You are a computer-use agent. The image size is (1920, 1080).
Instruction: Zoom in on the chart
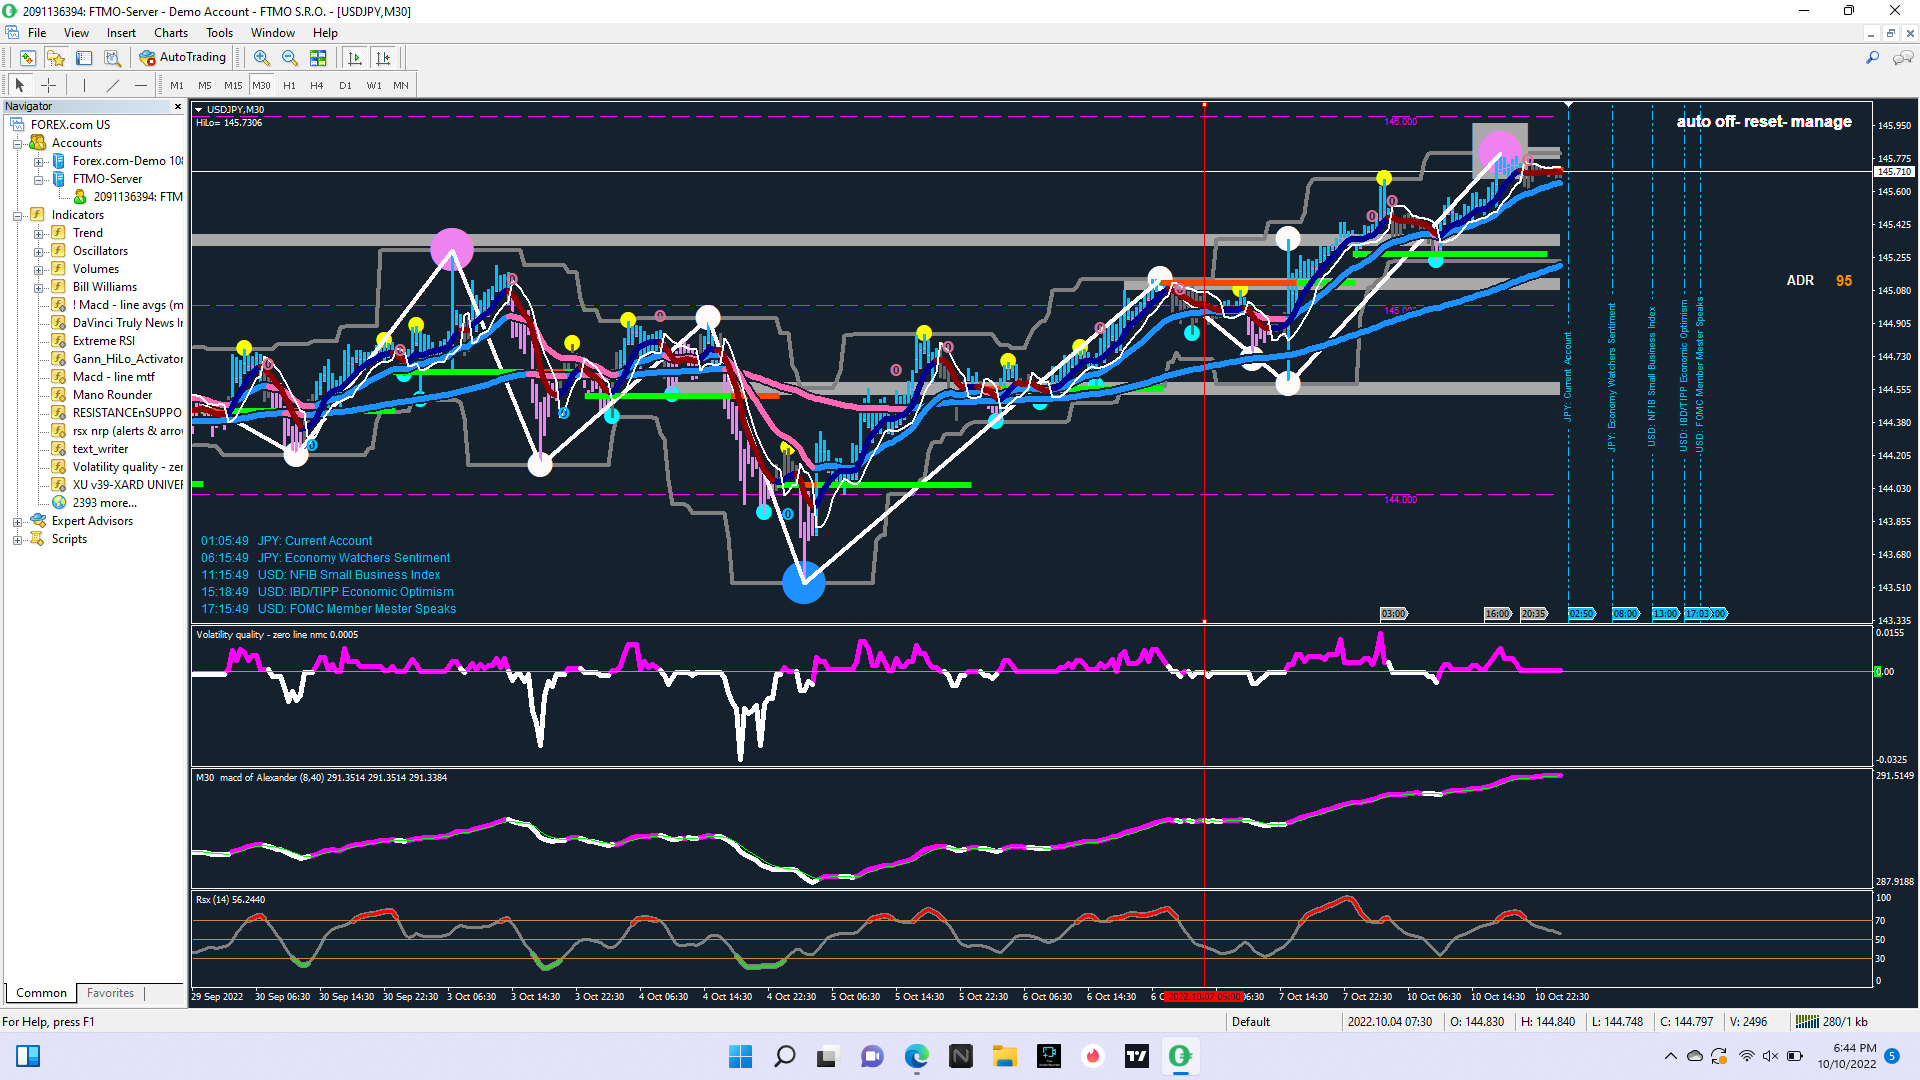(x=261, y=58)
